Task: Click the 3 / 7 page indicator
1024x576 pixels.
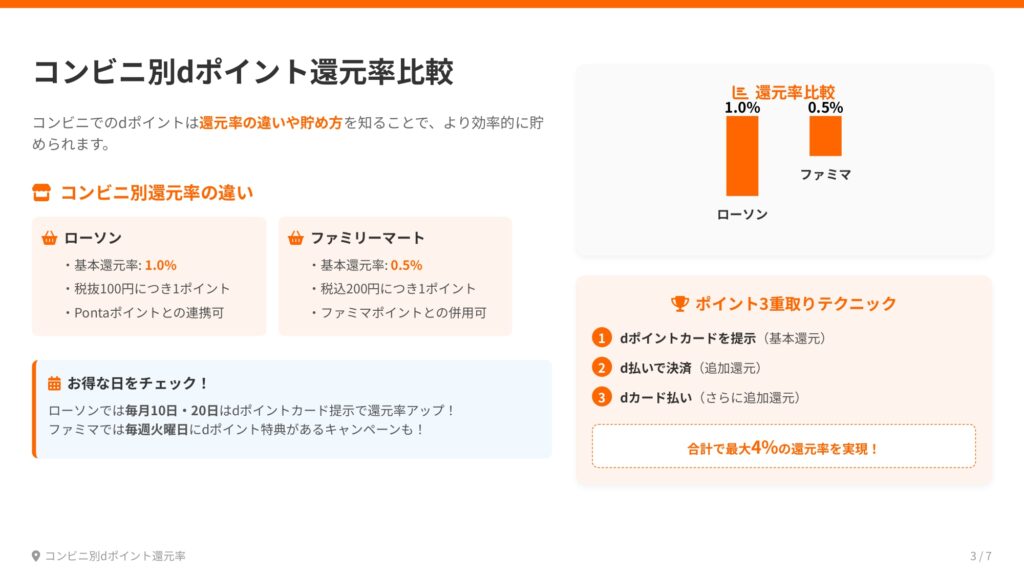Action: tap(980, 556)
